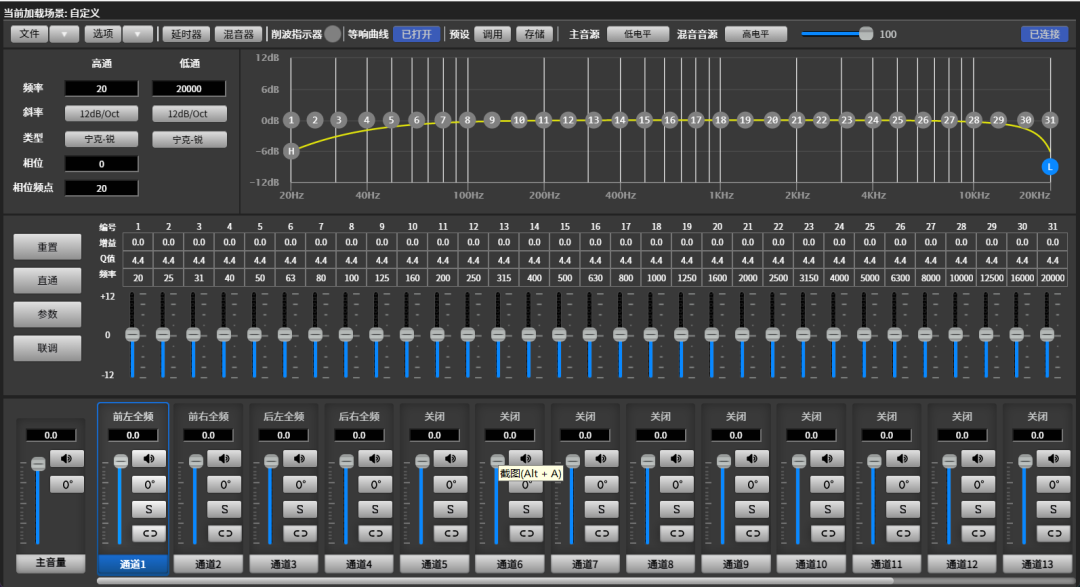Mute the master volume speaker icon
1080x587 pixels.
pyautogui.click(x=67, y=459)
